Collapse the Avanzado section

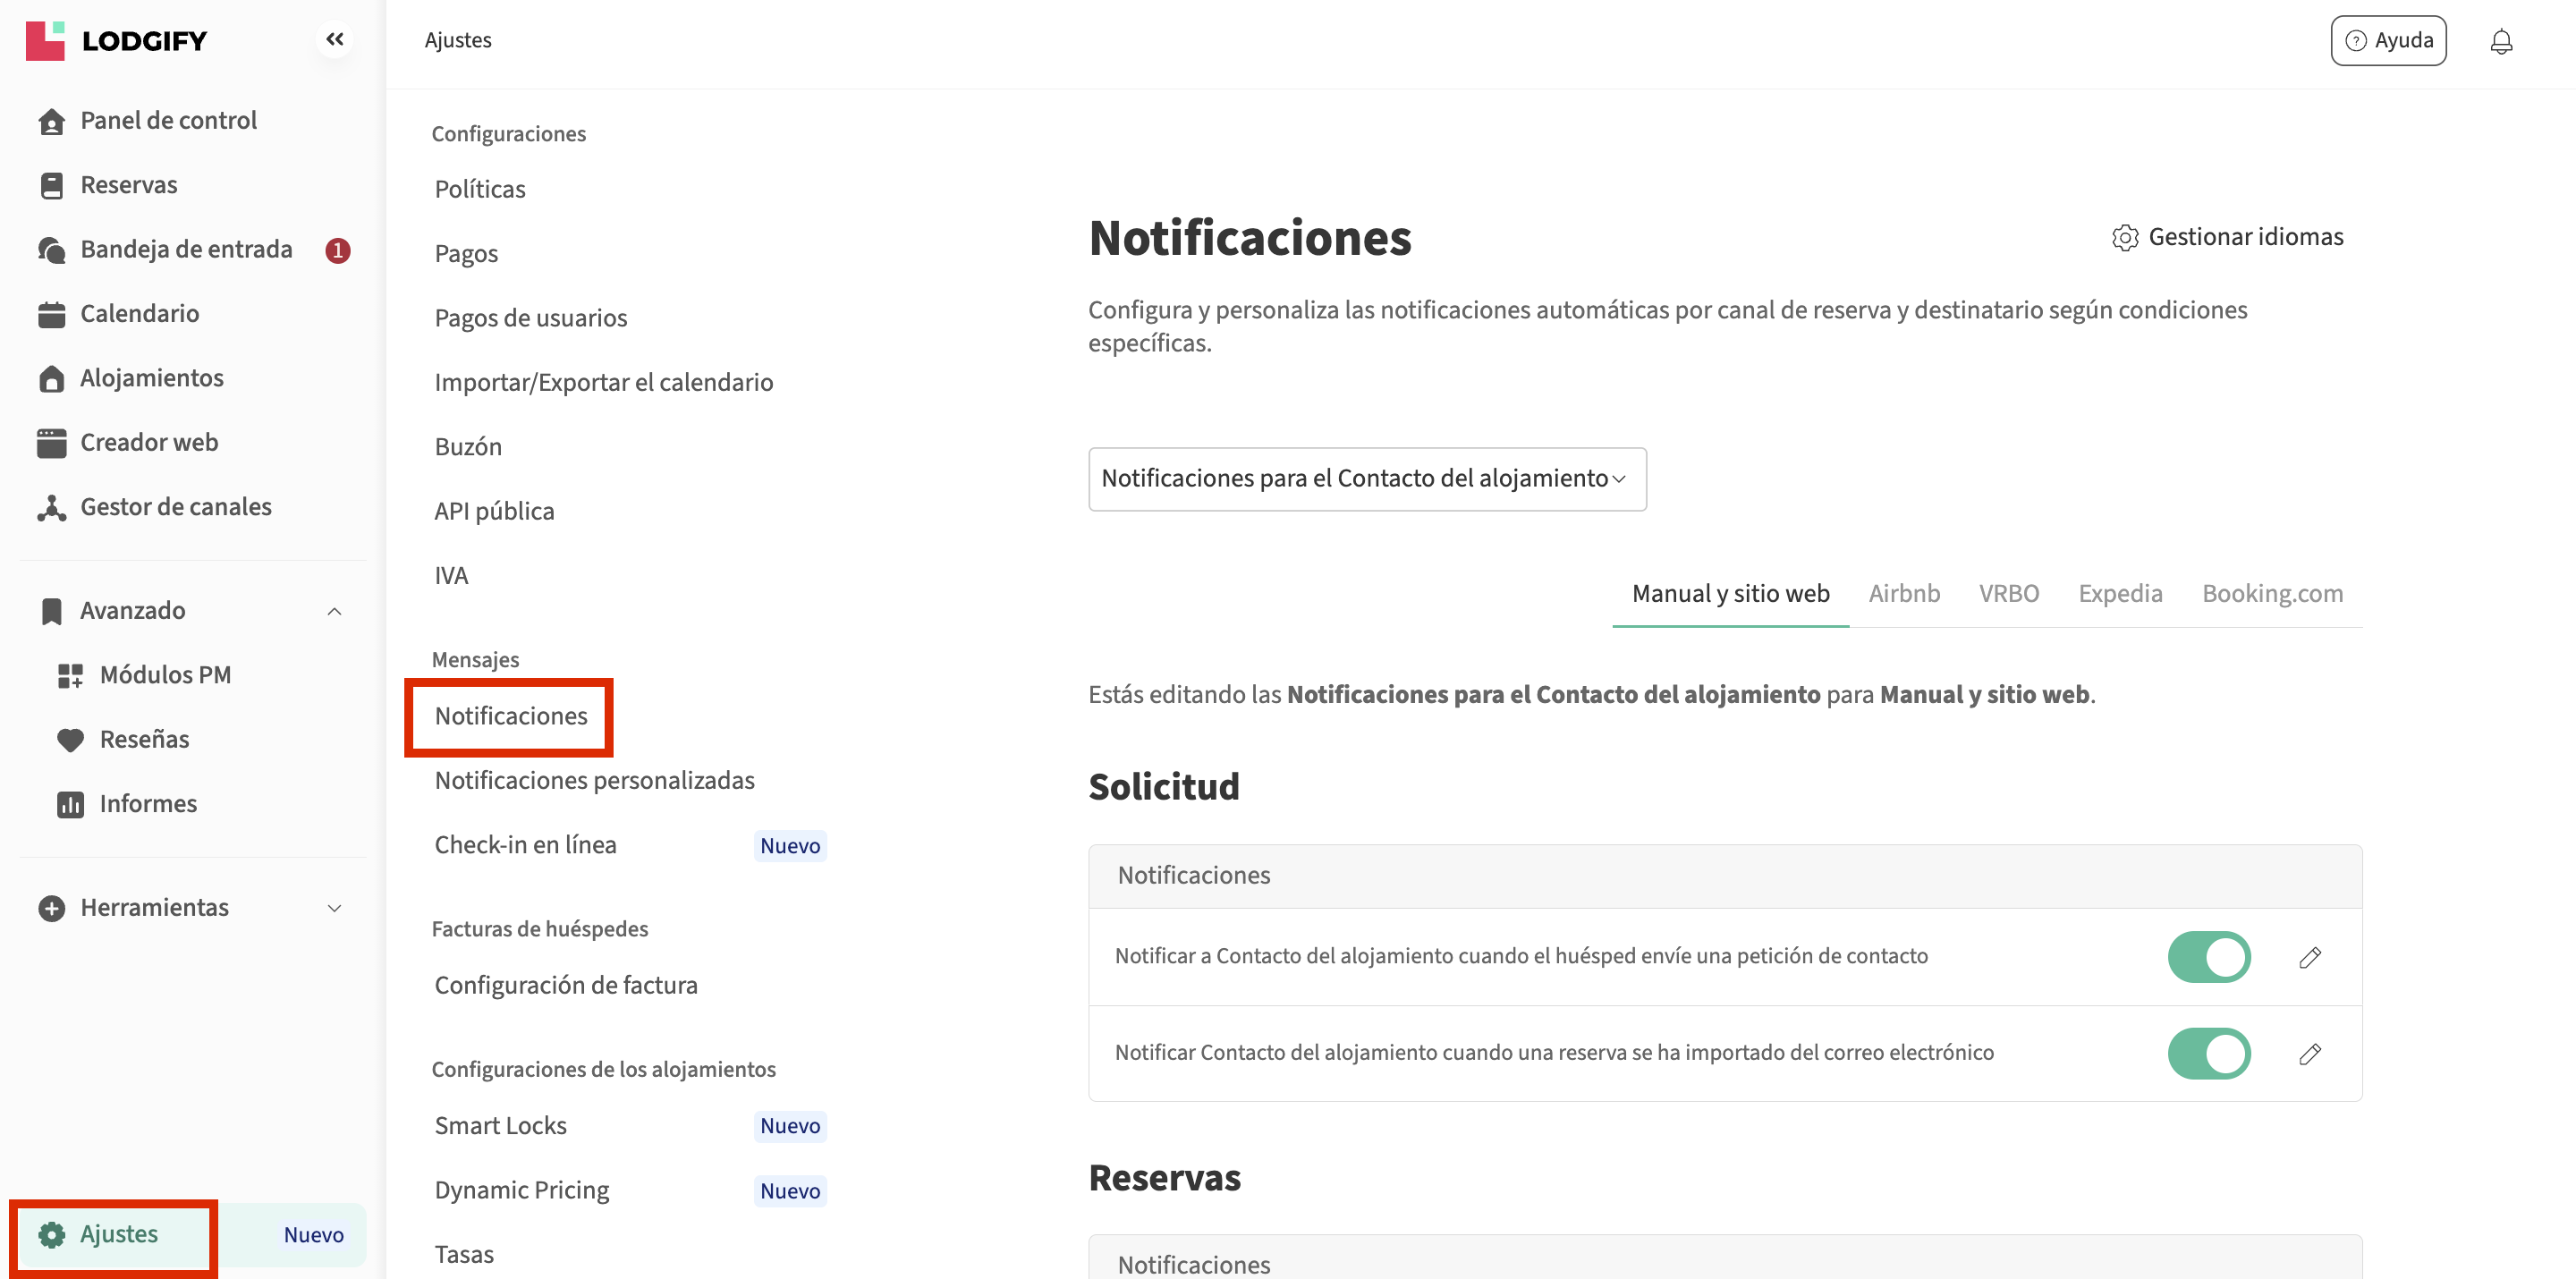click(334, 611)
